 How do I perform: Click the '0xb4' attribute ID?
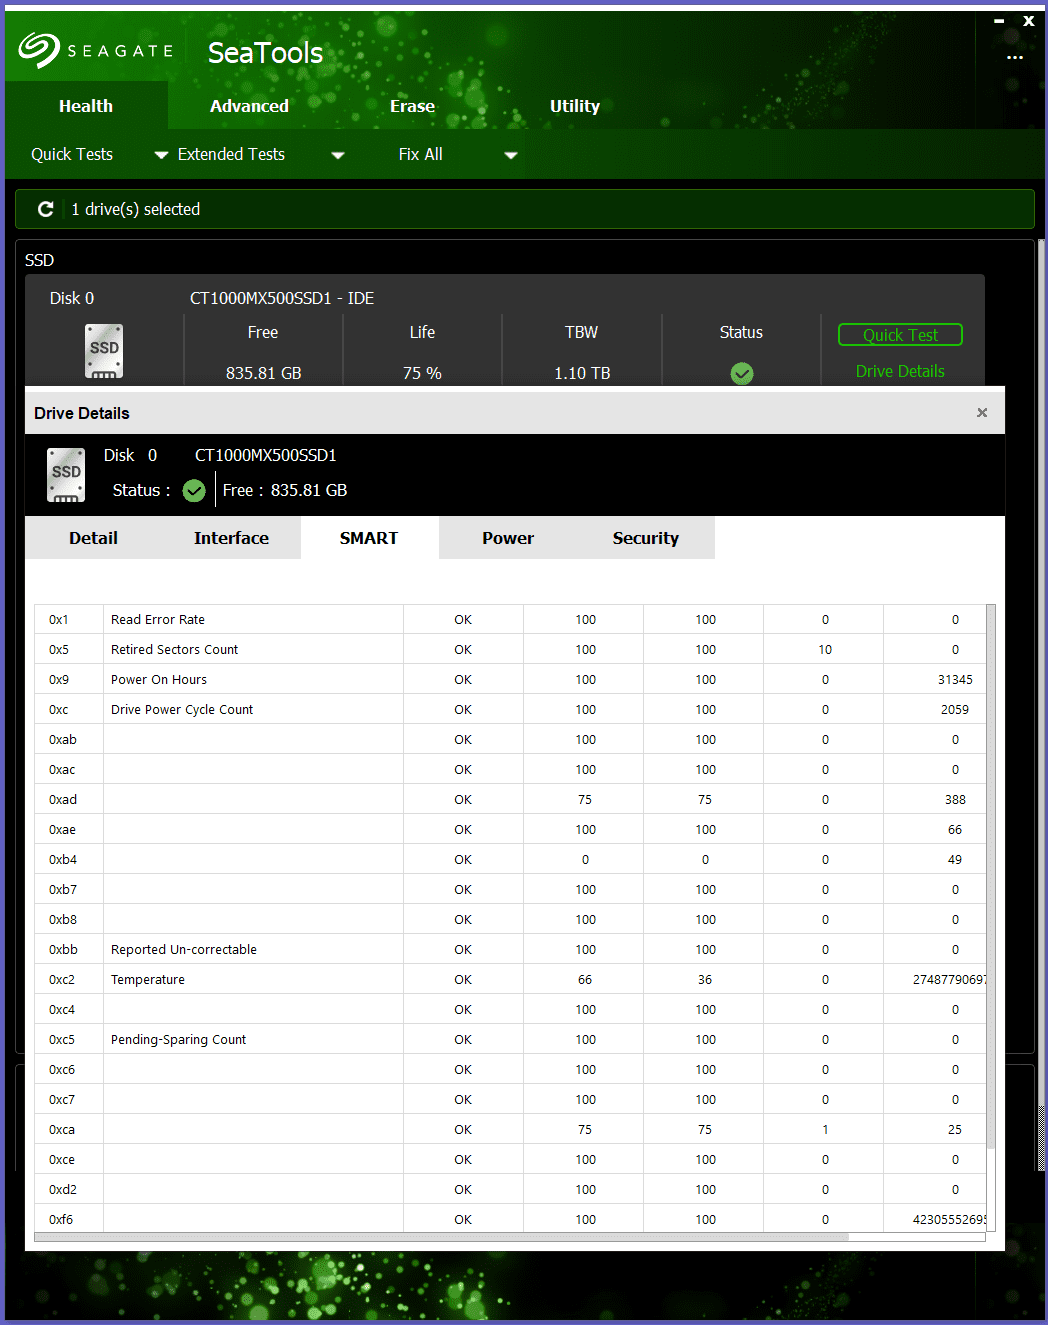tap(63, 859)
